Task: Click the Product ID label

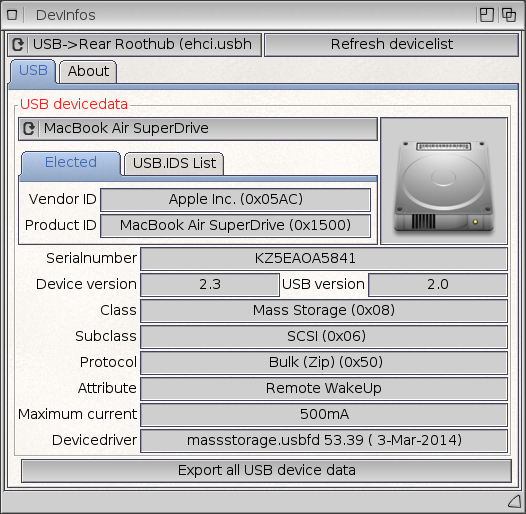Action: pos(61,225)
